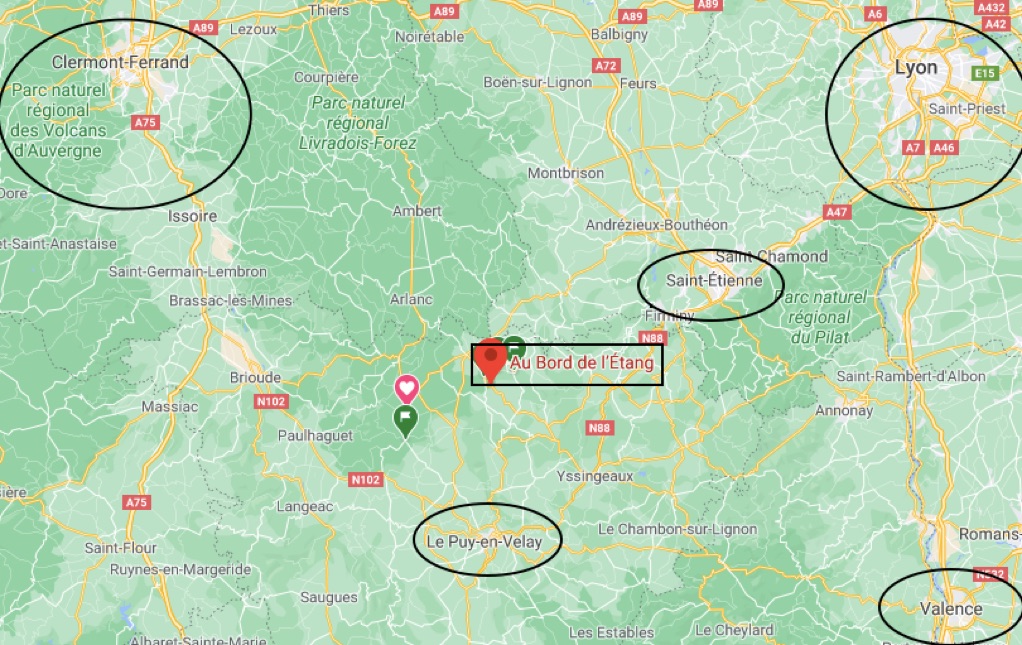Select the Clermont-Ferrand city label
1022x645 pixels.
tap(120, 63)
